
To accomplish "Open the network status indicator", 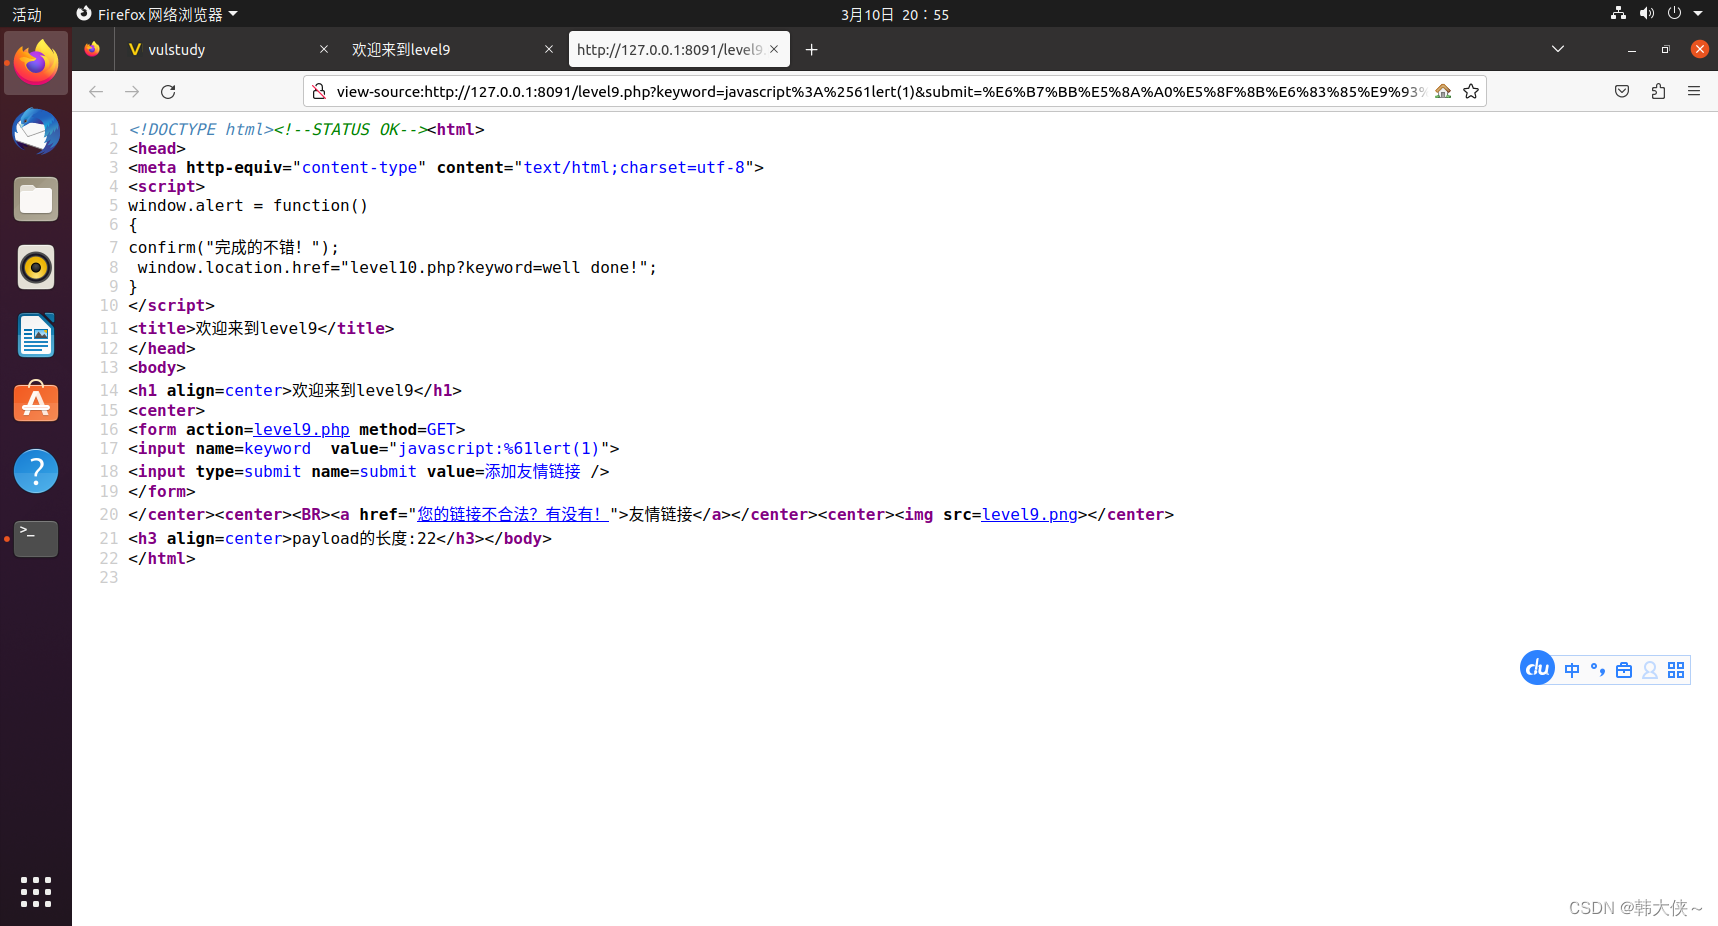I will [1618, 13].
